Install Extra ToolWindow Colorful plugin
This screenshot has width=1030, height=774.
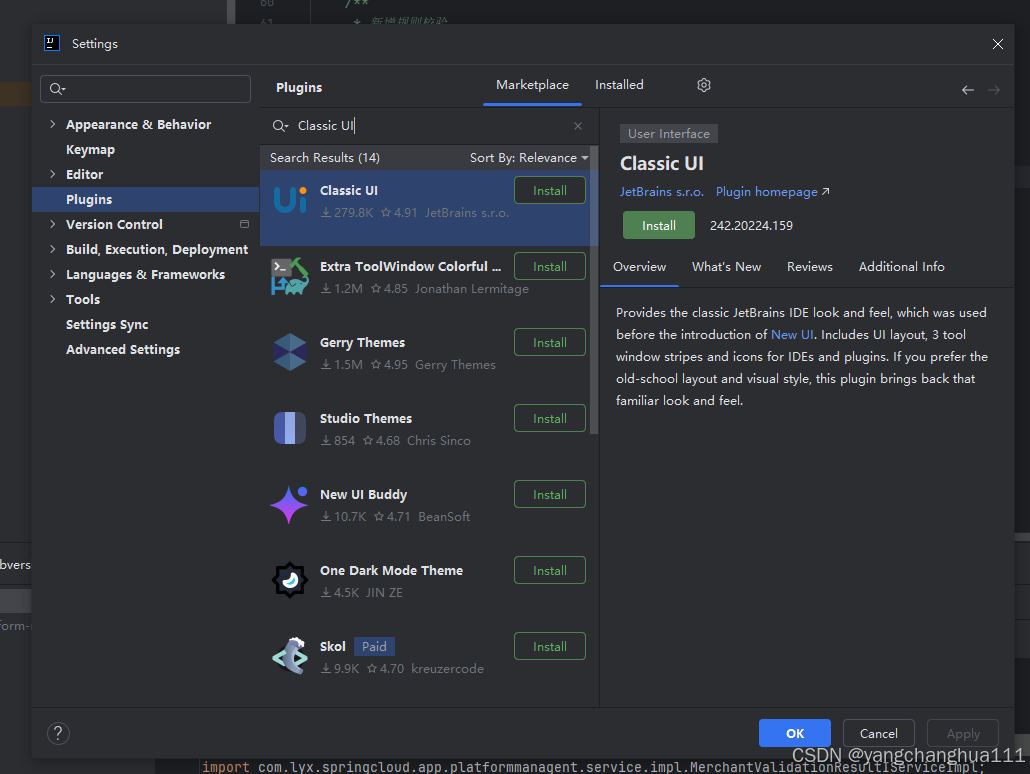point(550,267)
